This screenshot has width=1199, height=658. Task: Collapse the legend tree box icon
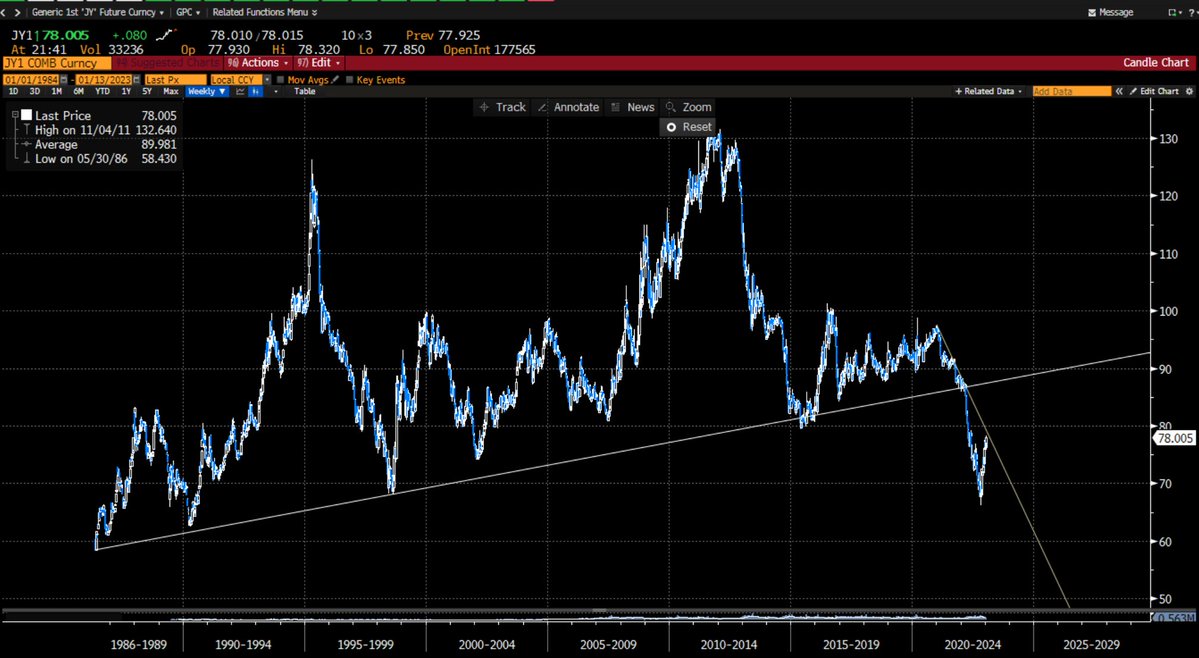pyautogui.click(x=15, y=115)
